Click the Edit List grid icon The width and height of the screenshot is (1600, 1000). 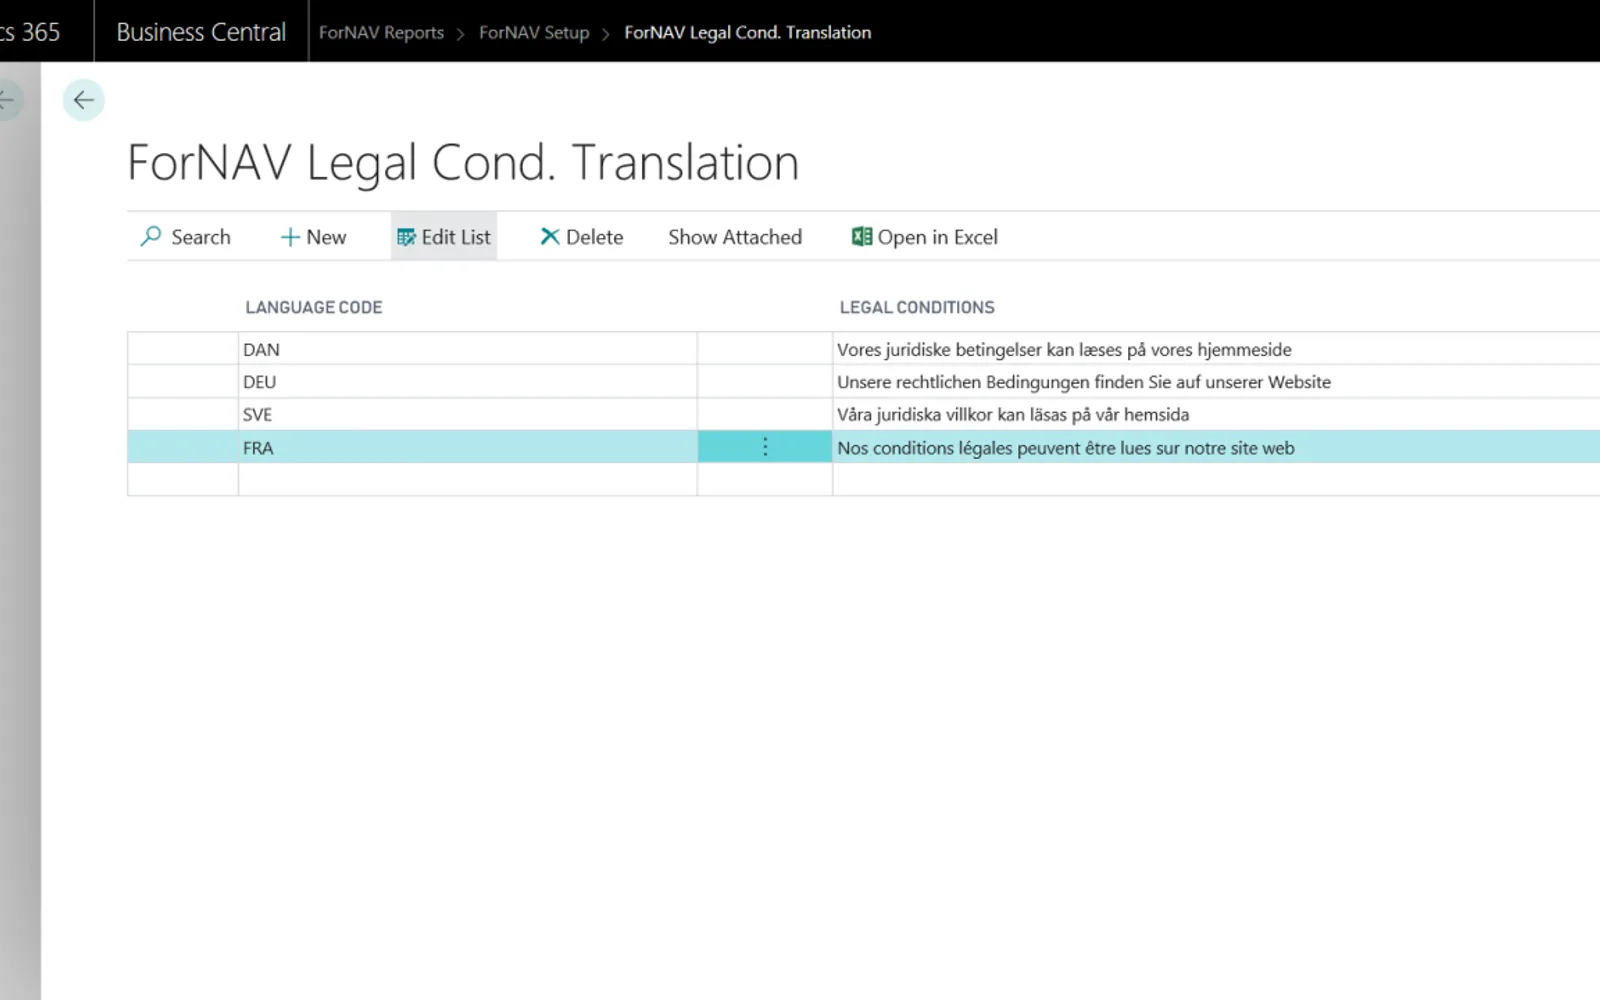click(406, 237)
